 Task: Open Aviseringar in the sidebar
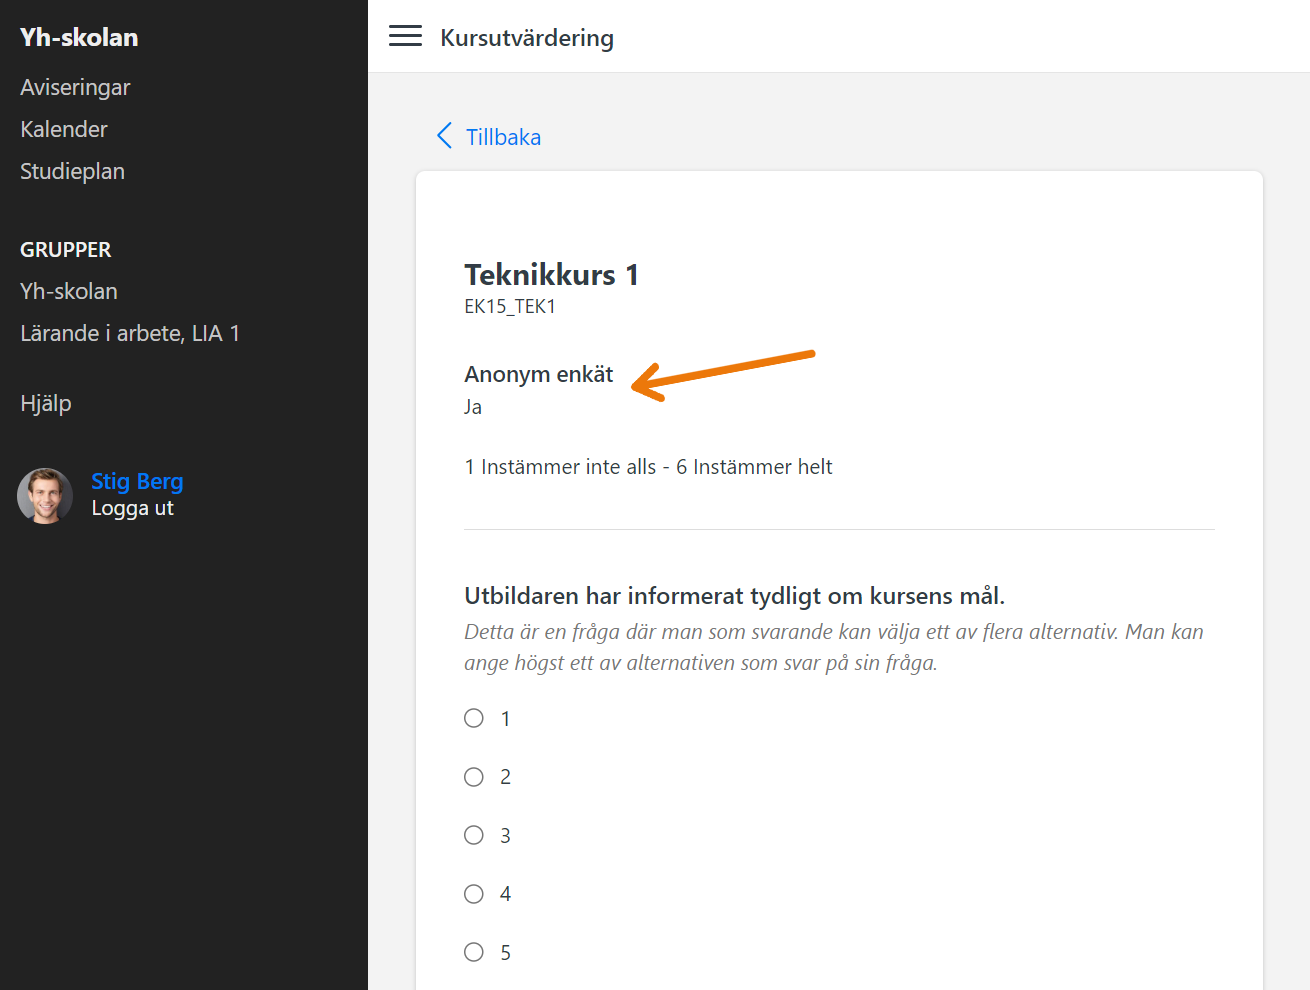75,87
